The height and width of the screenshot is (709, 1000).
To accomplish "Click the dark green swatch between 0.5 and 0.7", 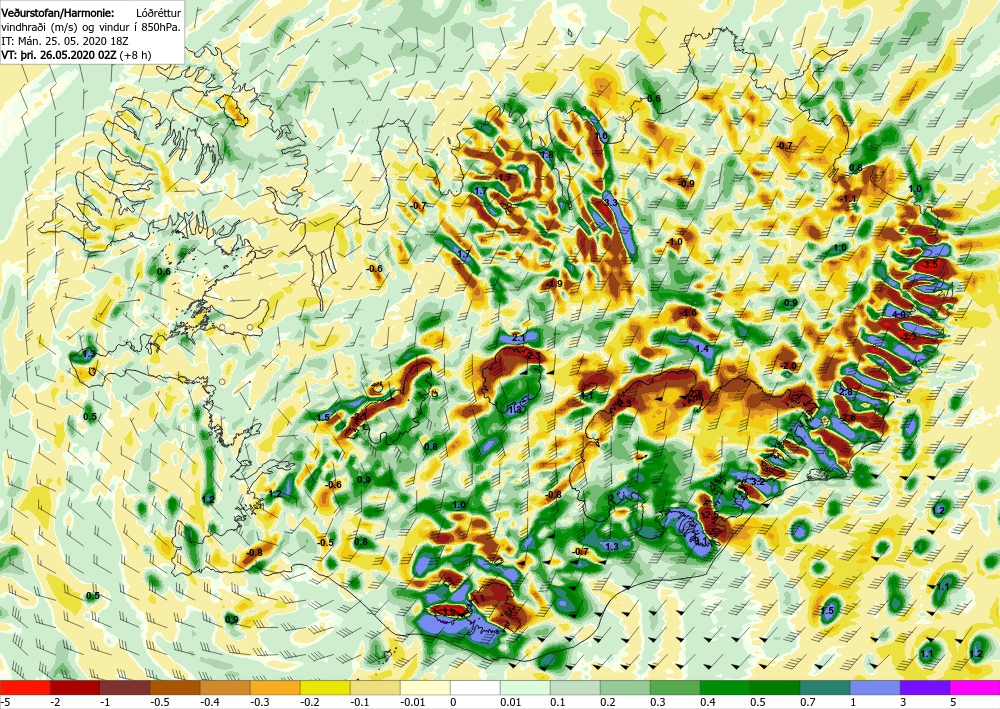I will [x=775, y=688].
